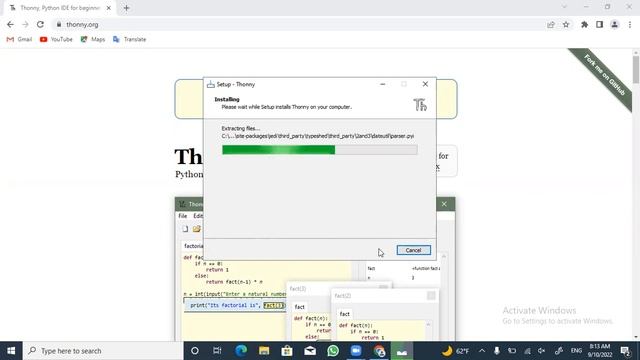Screen dimensions: 640x360
Task: Close the Setup - Thonny dialog
Action: point(425,84)
